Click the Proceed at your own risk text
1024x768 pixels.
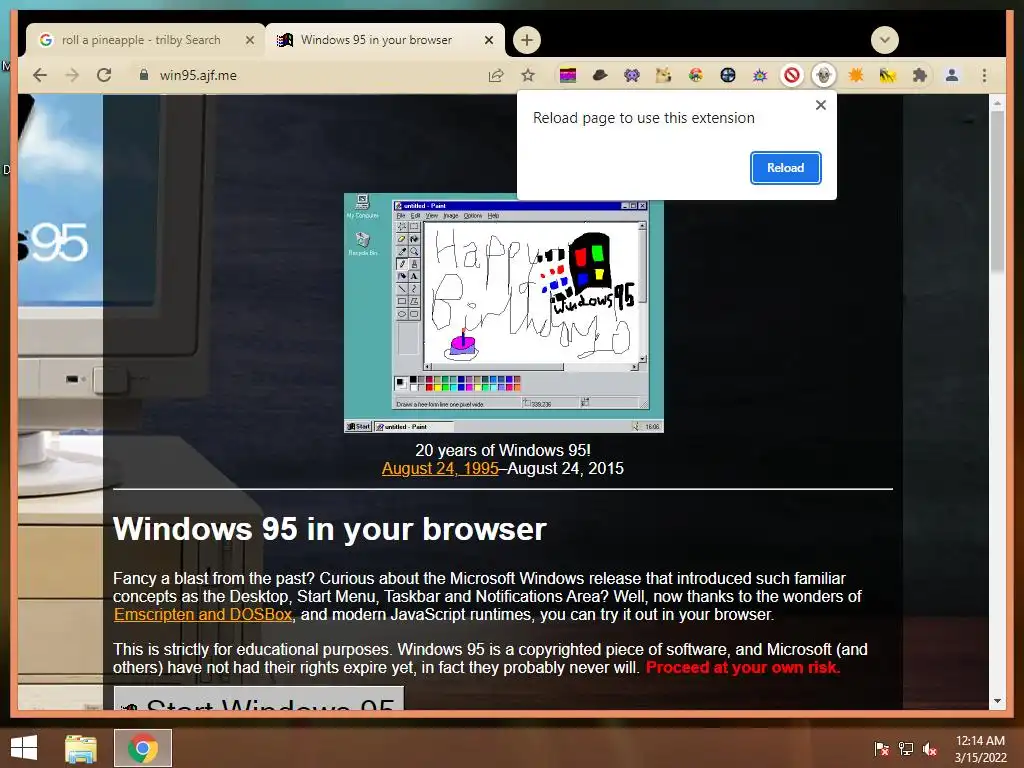743,667
